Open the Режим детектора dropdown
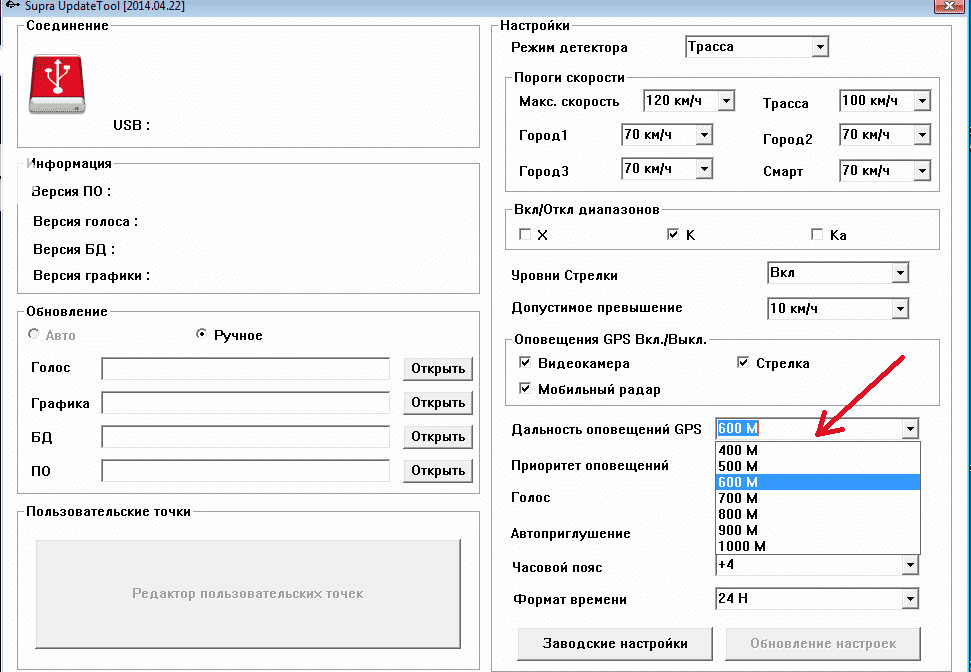The width and height of the screenshot is (971, 672). pyautogui.click(x=820, y=47)
